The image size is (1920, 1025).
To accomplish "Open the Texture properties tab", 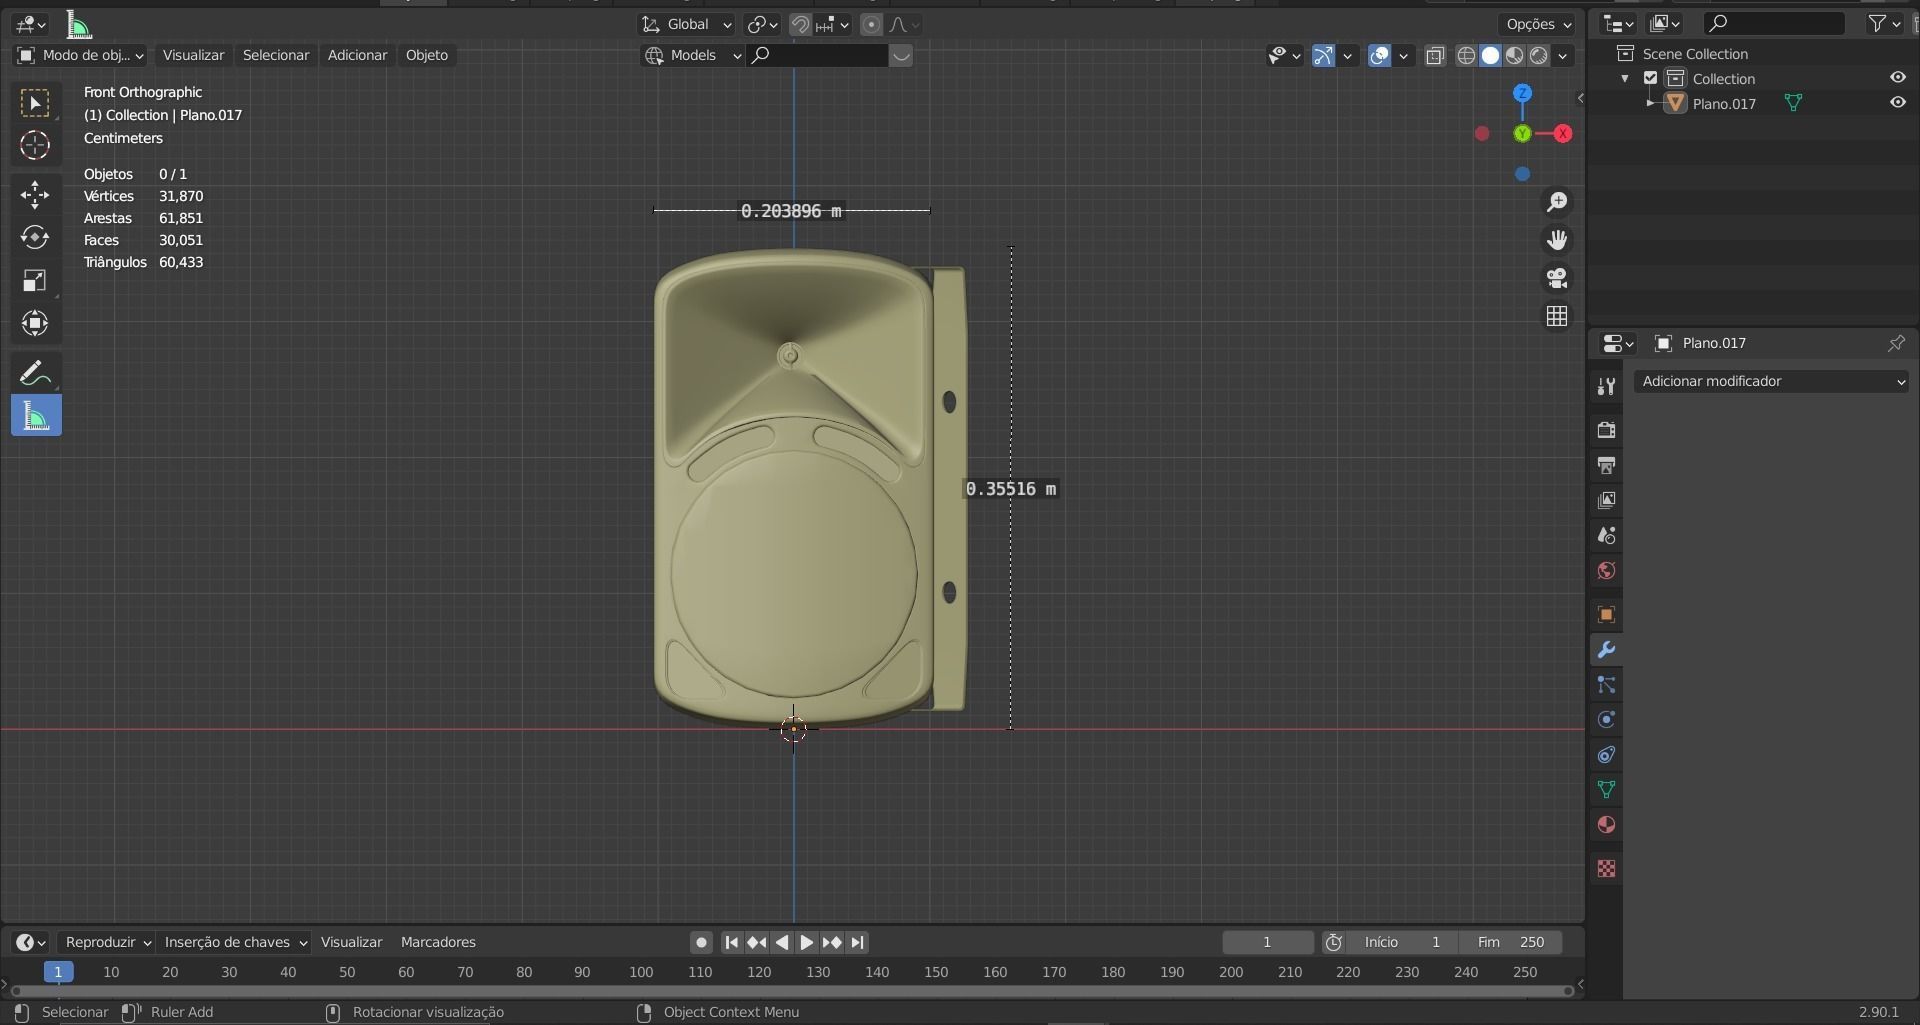I will point(1606,868).
